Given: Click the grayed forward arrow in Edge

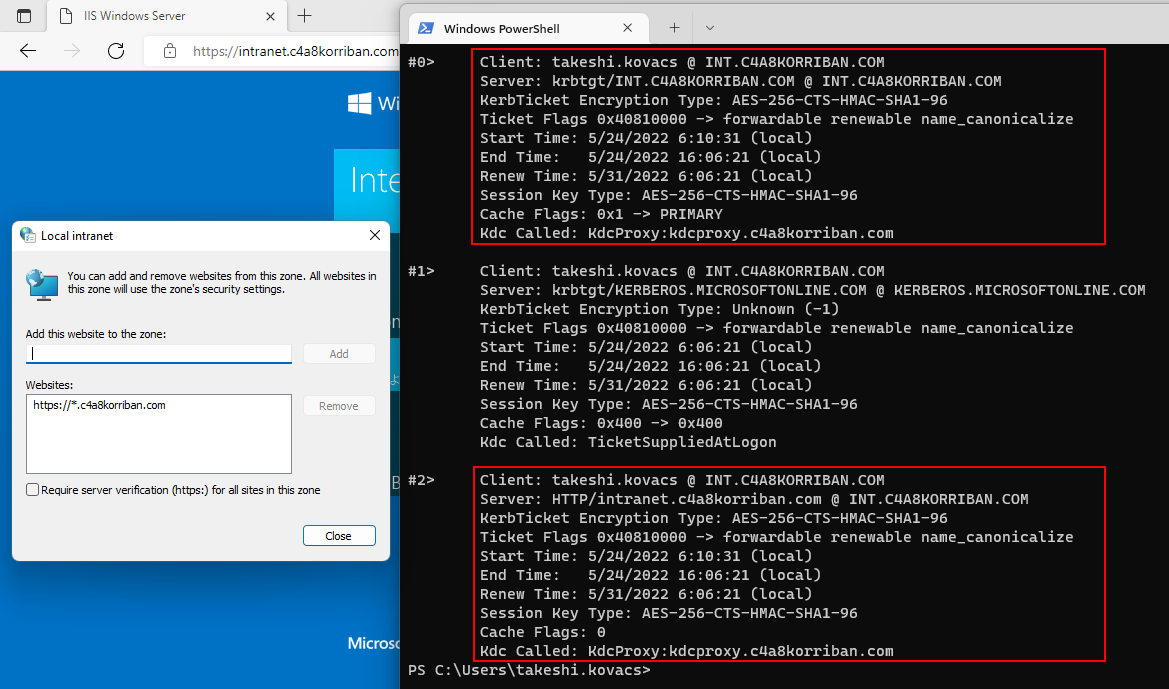Looking at the screenshot, I should pos(72,51).
